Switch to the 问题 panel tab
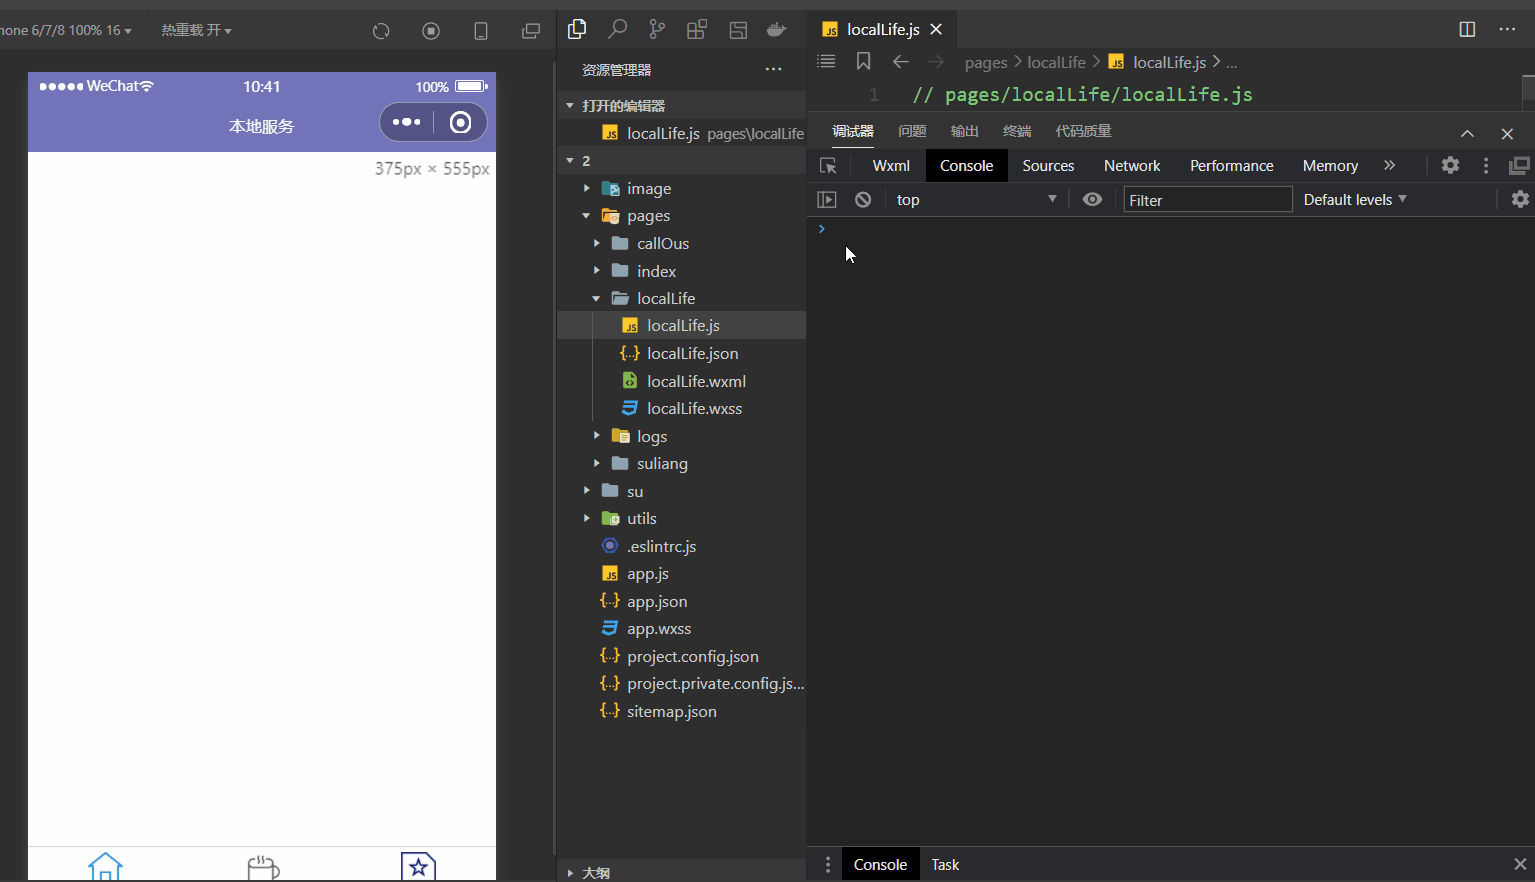Image resolution: width=1535 pixels, height=882 pixels. coord(912,131)
